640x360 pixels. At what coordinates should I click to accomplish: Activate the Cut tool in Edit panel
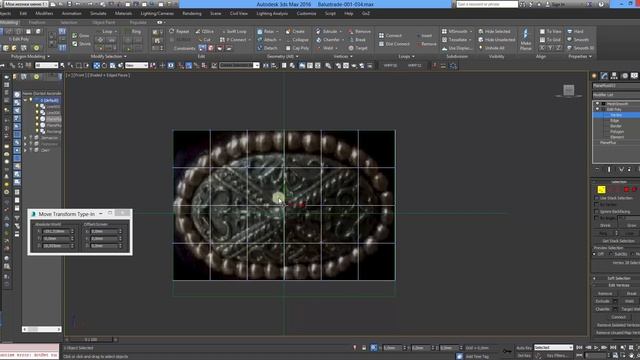[x=204, y=40]
